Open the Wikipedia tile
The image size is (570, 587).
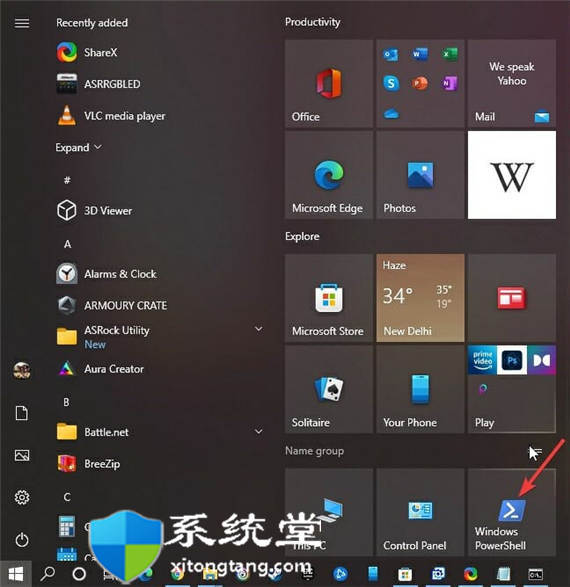(512, 175)
